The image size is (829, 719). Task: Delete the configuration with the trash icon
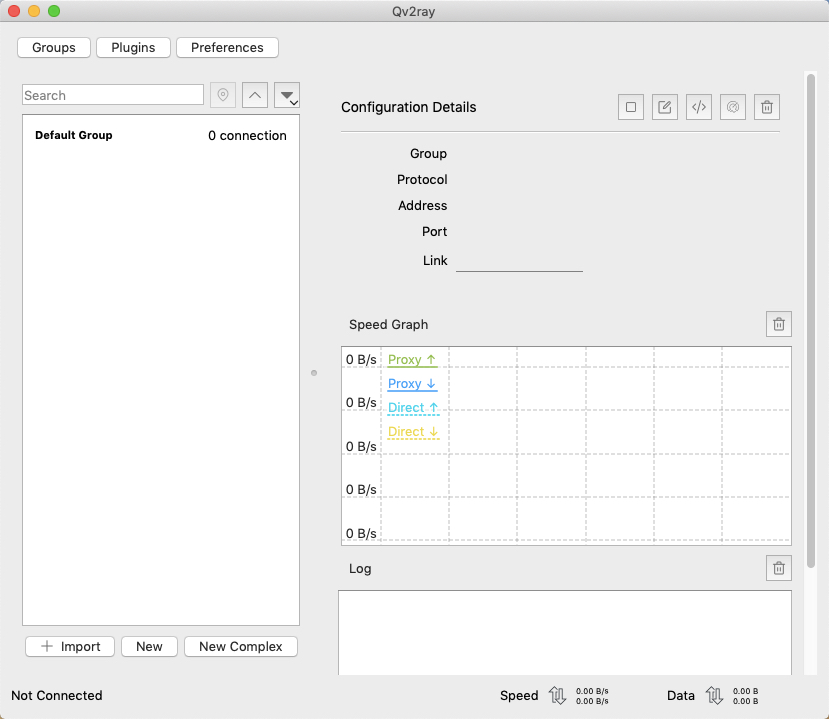click(767, 107)
